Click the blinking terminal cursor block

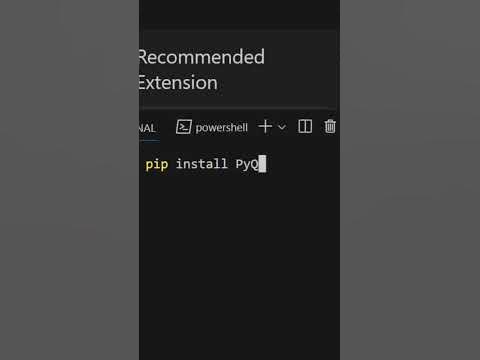click(x=262, y=164)
